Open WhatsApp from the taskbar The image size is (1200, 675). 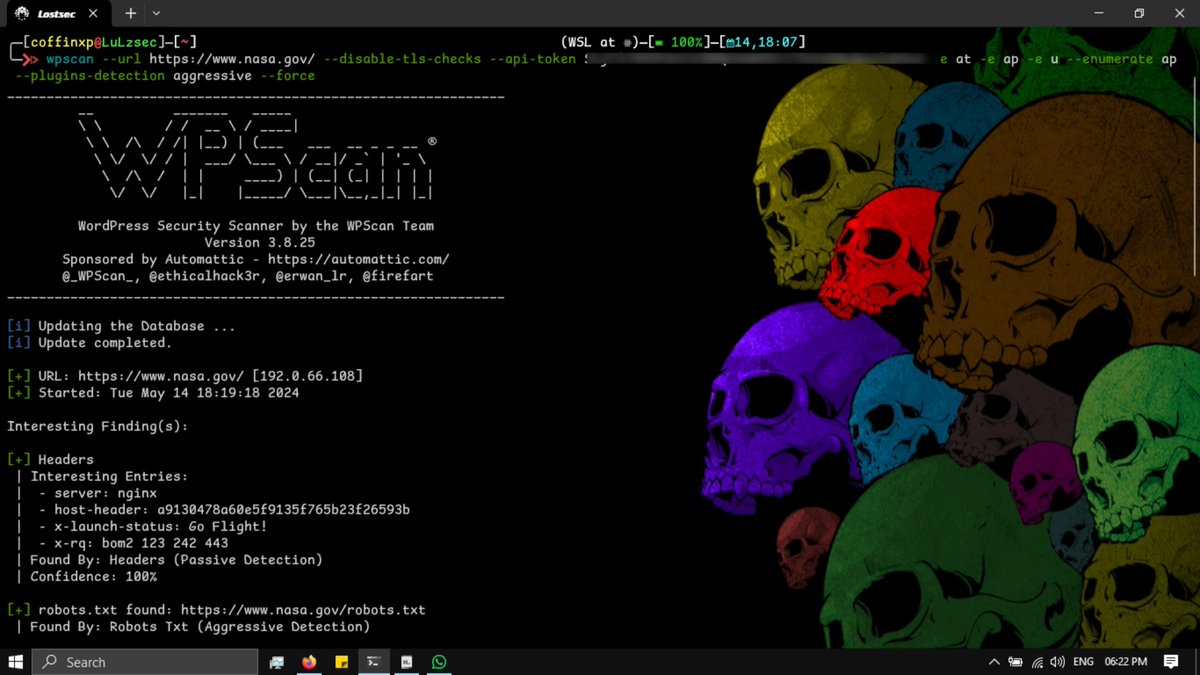click(x=439, y=662)
